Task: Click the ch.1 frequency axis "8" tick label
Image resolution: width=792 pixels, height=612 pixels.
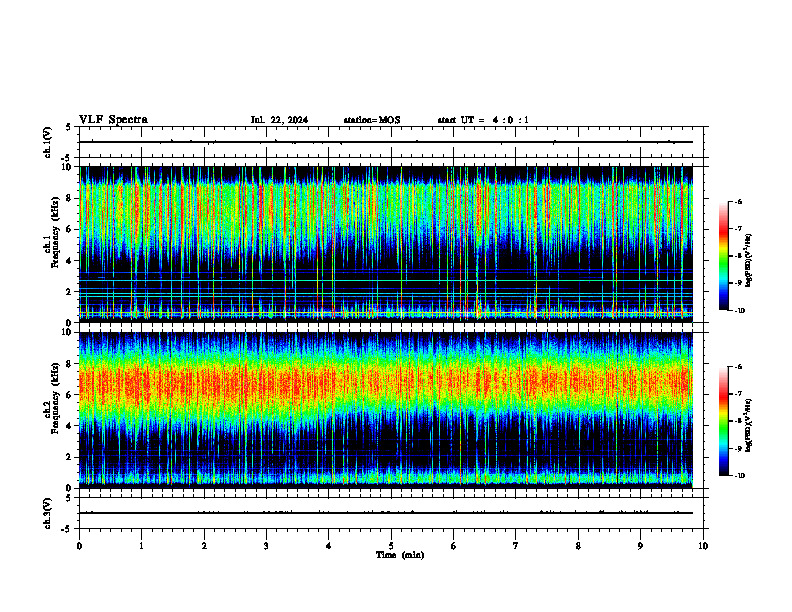Action: (x=70, y=198)
